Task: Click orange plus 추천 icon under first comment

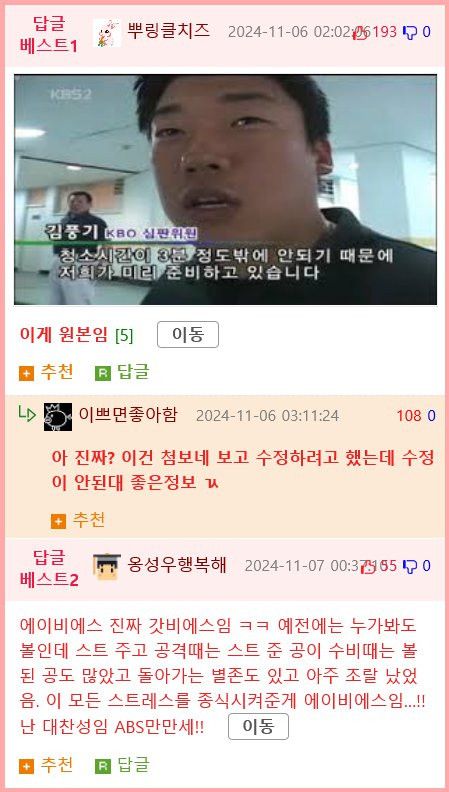Action: pos(26,374)
